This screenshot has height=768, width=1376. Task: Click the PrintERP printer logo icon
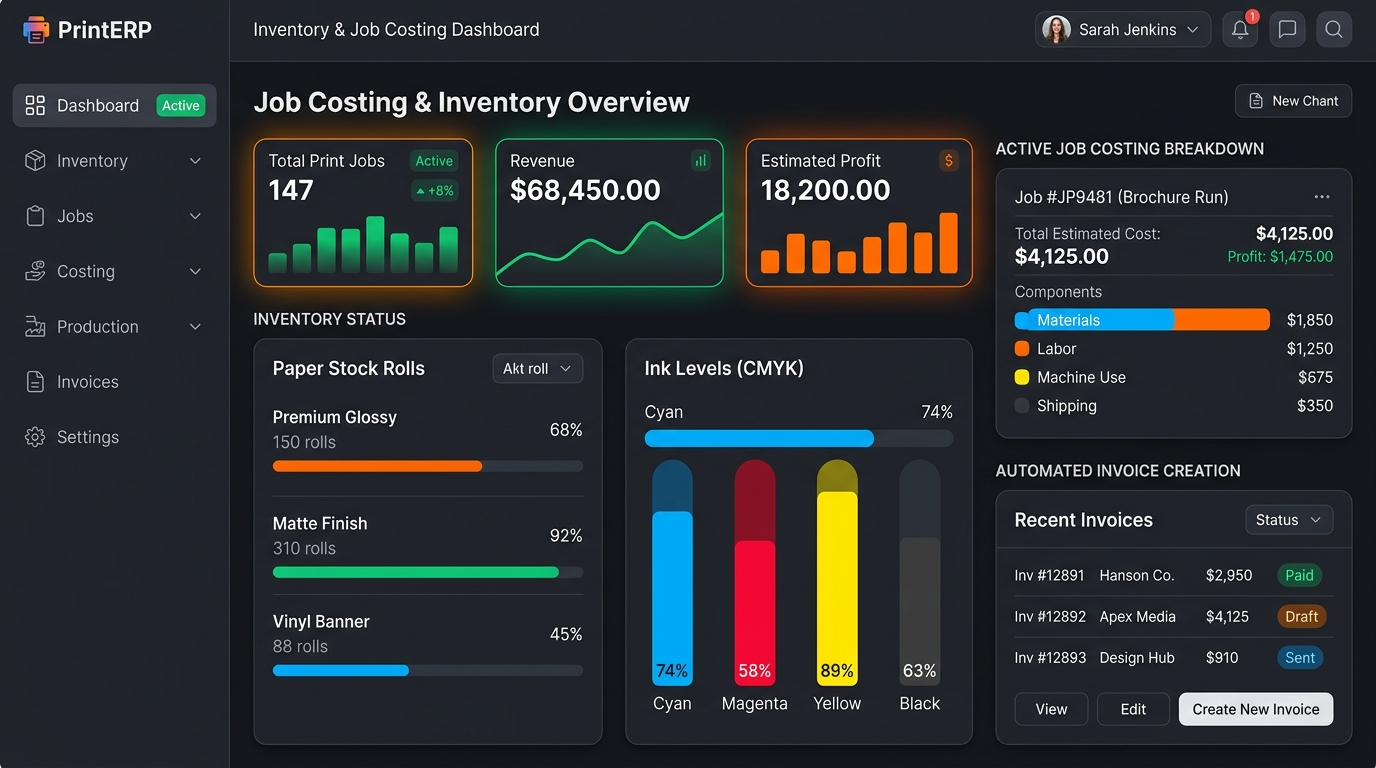(36, 30)
